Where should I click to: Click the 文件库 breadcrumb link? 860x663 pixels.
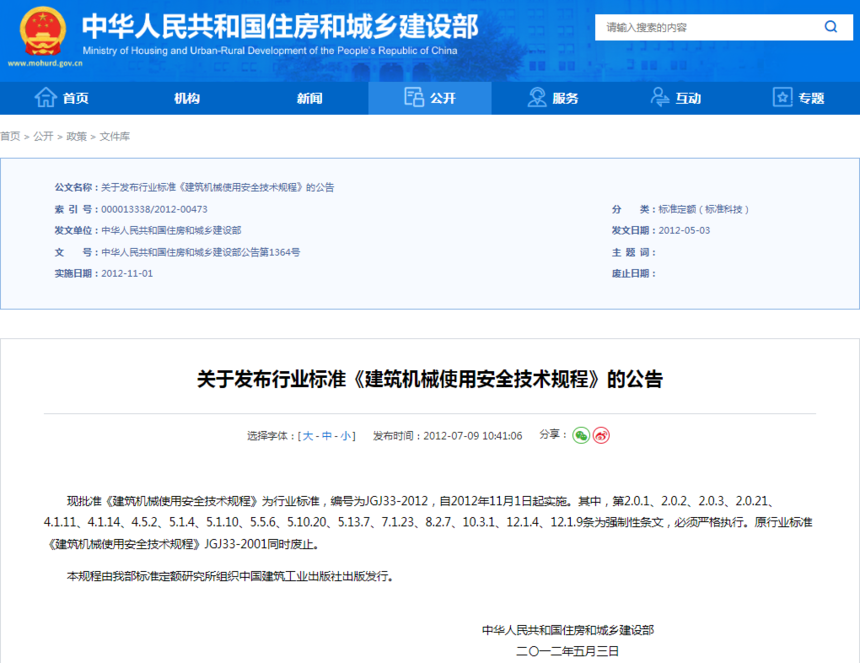coord(115,136)
